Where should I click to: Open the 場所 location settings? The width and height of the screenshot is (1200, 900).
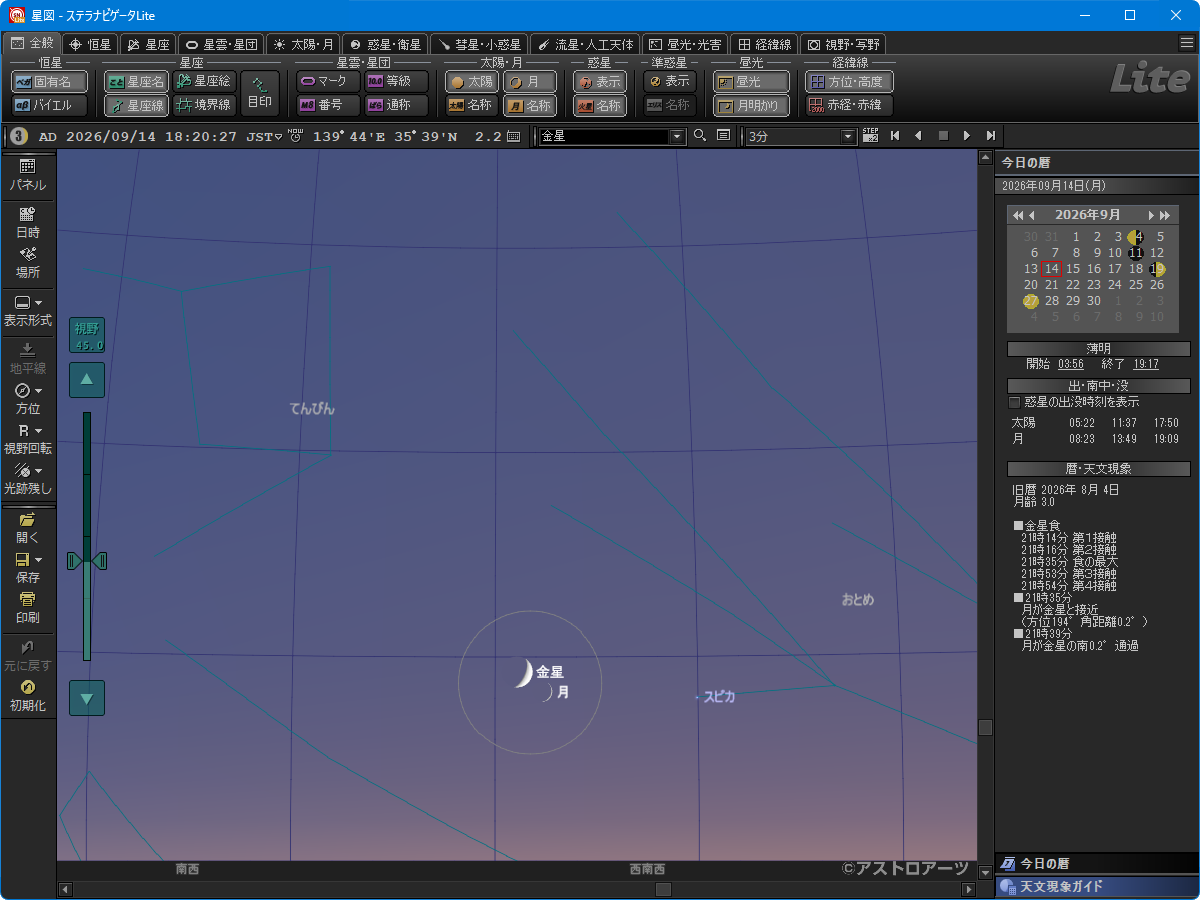click(28, 262)
